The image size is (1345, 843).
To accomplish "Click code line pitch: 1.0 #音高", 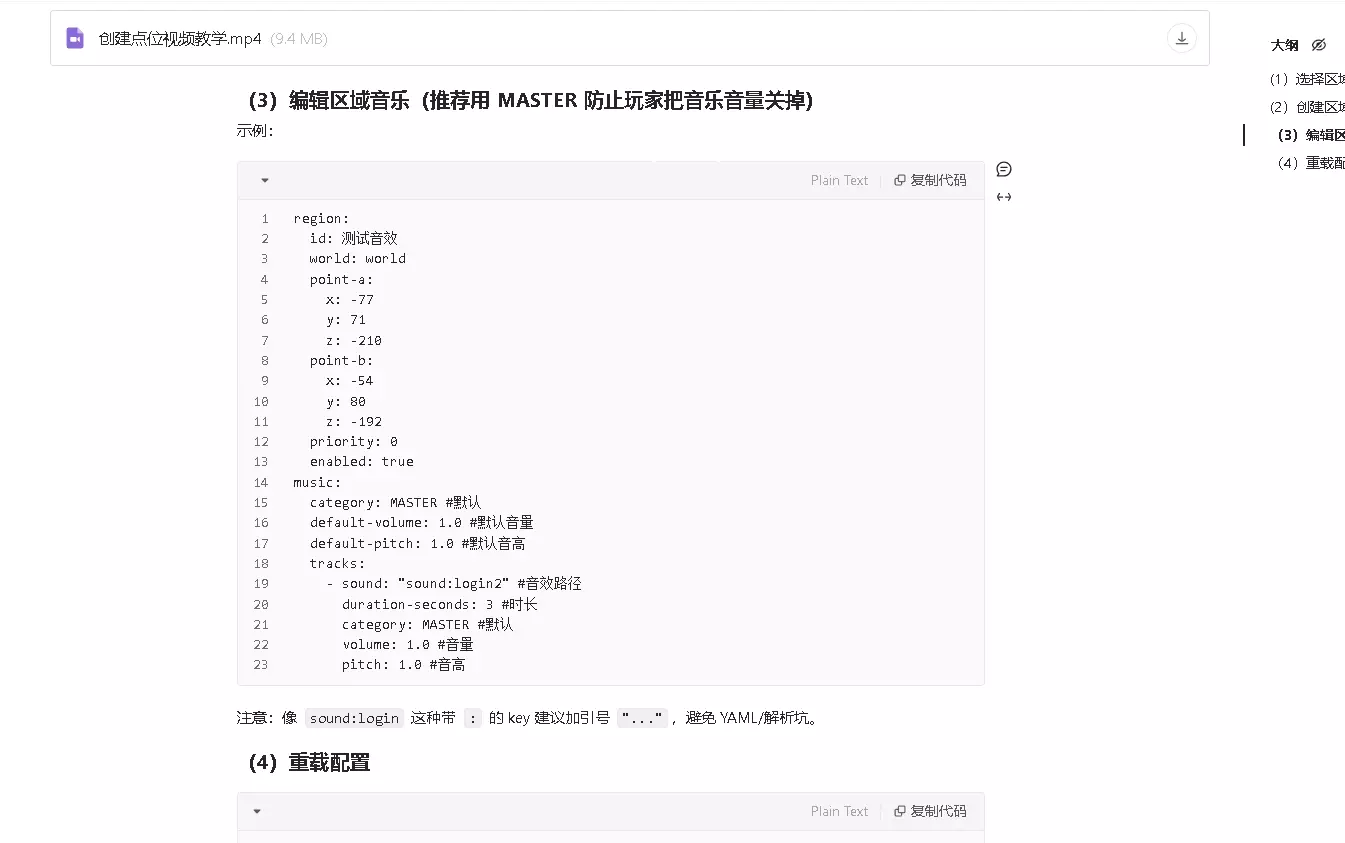I will point(403,664).
